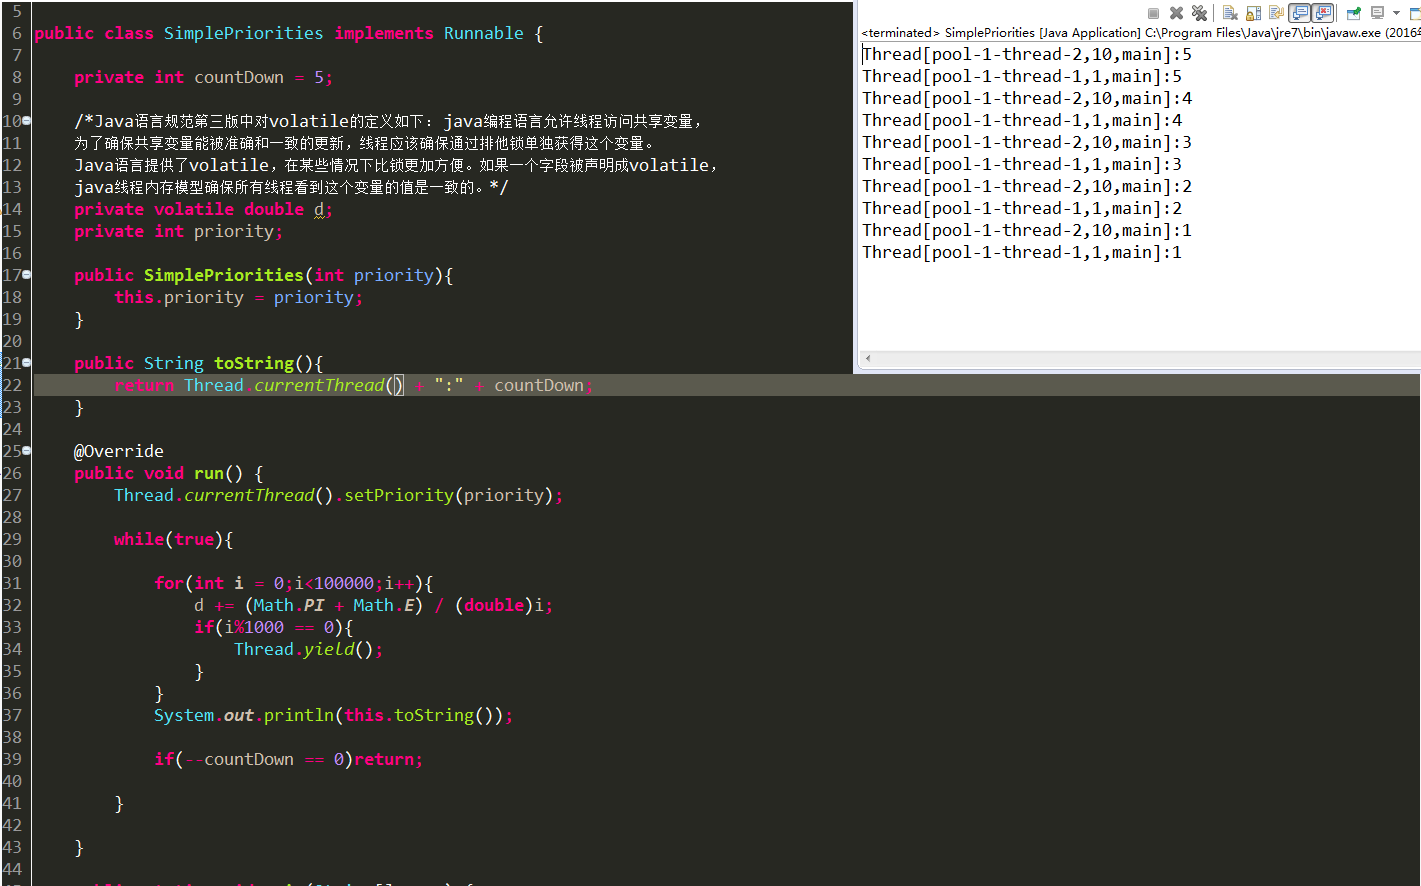Toggle Scroll Lock in the console toolbar

coord(1254,13)
